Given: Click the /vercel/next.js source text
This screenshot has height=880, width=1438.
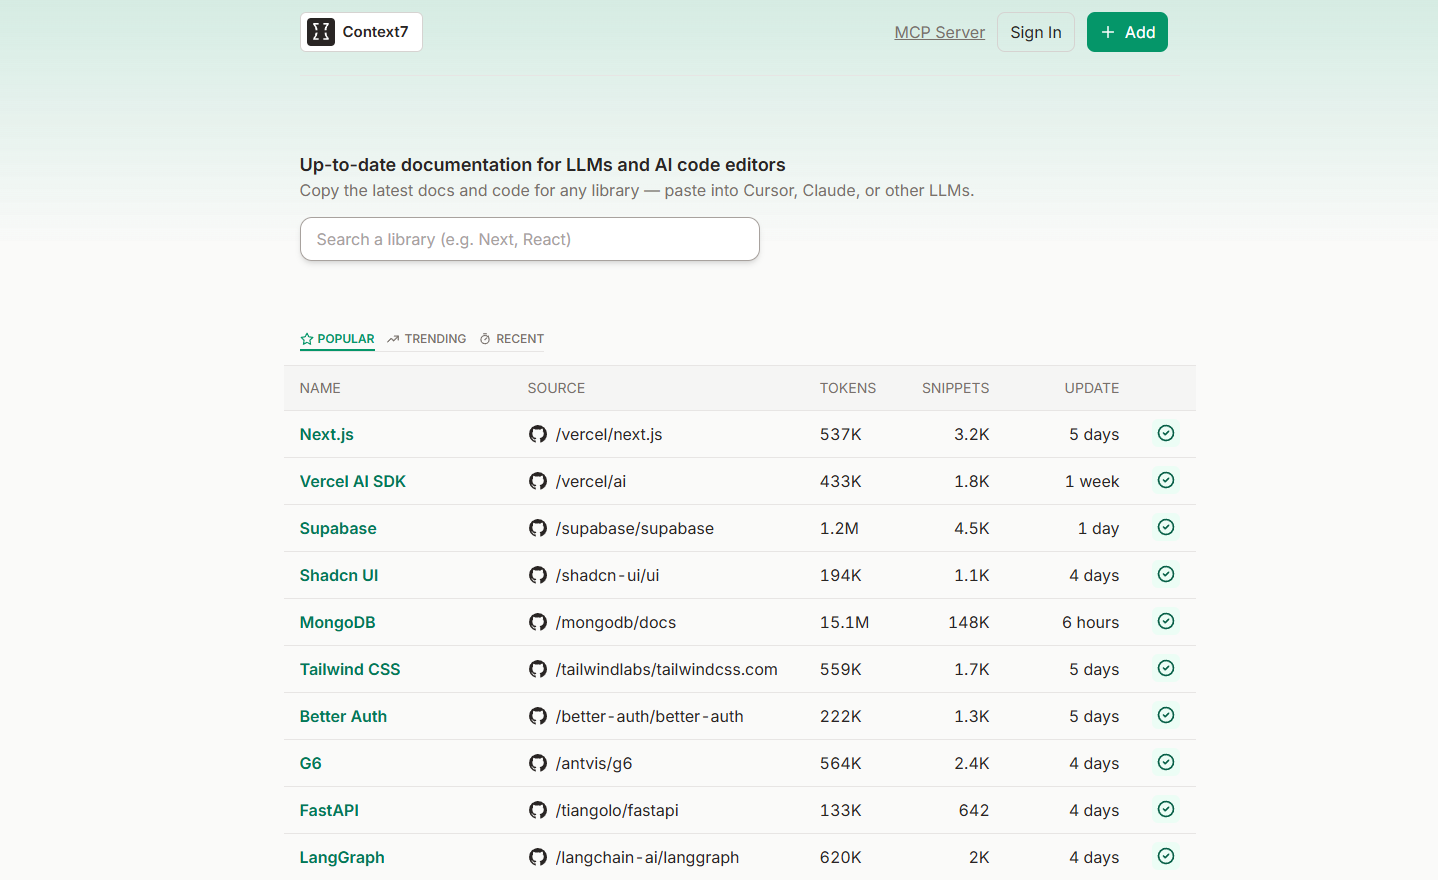Looking at the screenshot, I should click(609, 434).
